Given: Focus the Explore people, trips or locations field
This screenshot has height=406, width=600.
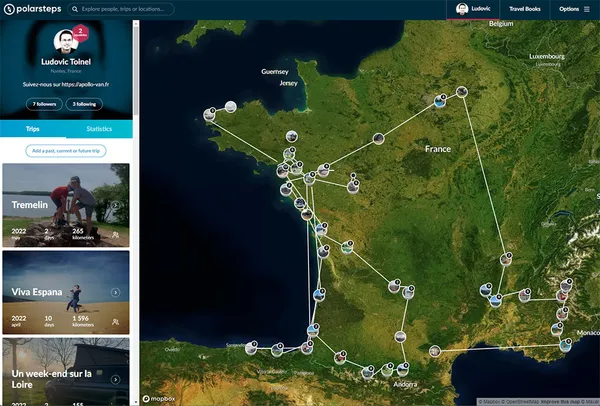Looking at the screenshot, I should click(121, 9).
